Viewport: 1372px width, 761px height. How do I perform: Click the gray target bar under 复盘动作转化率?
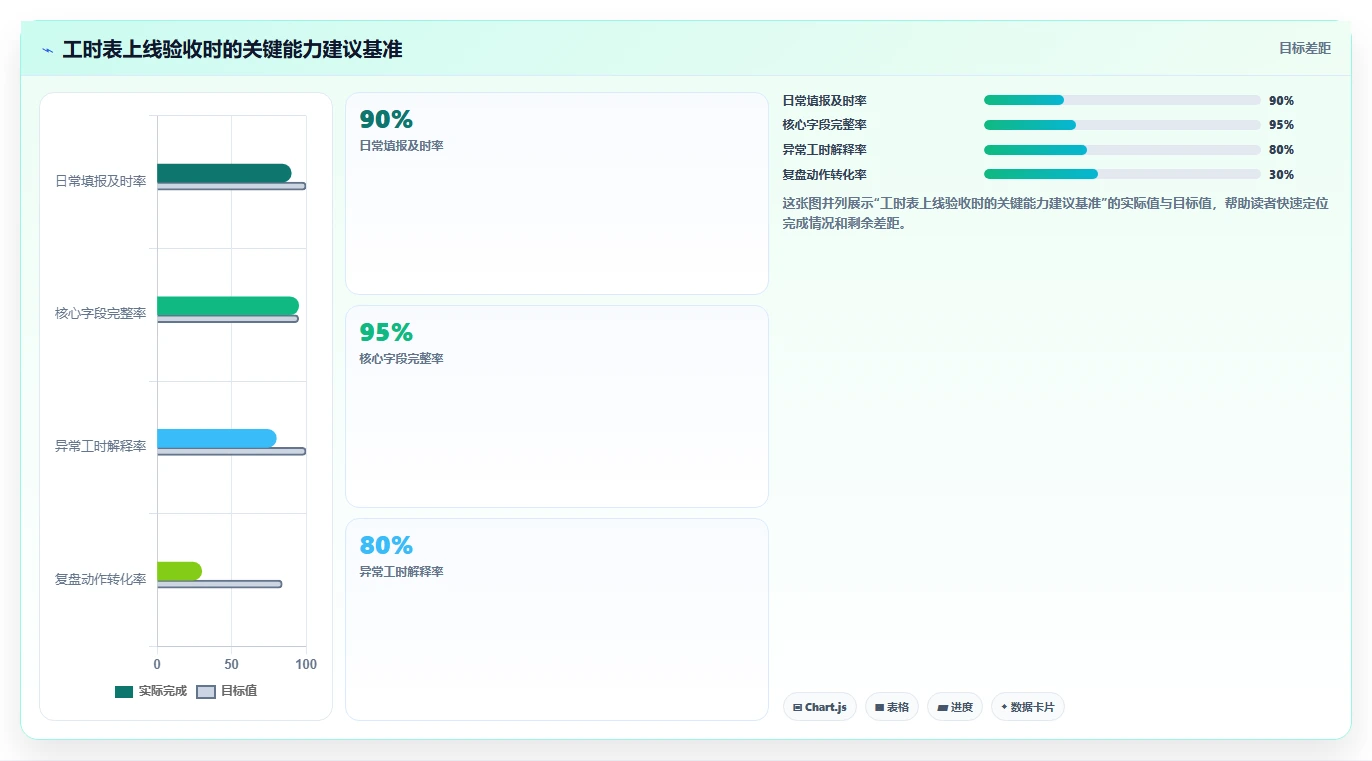(219, 584)
